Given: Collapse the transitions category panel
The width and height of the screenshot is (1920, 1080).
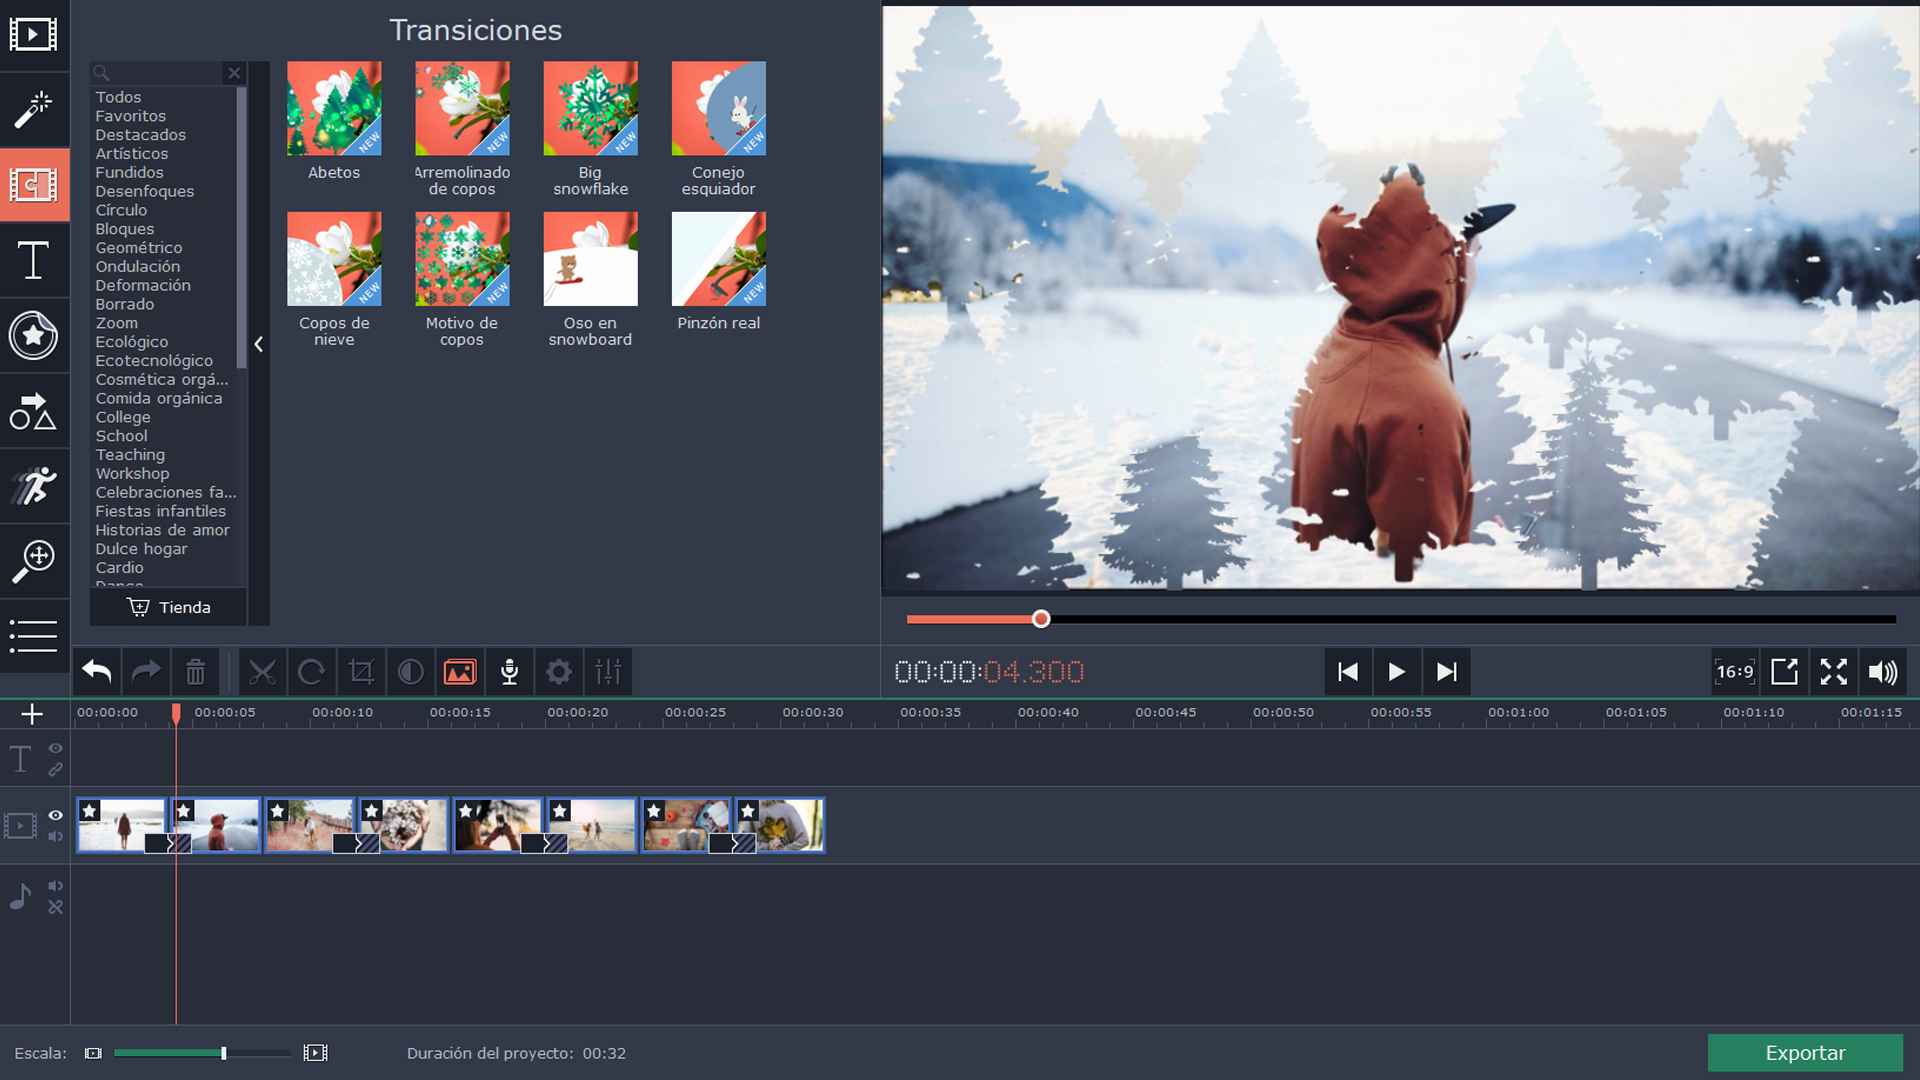Looking at the screenshot, I should pos(259,344).
